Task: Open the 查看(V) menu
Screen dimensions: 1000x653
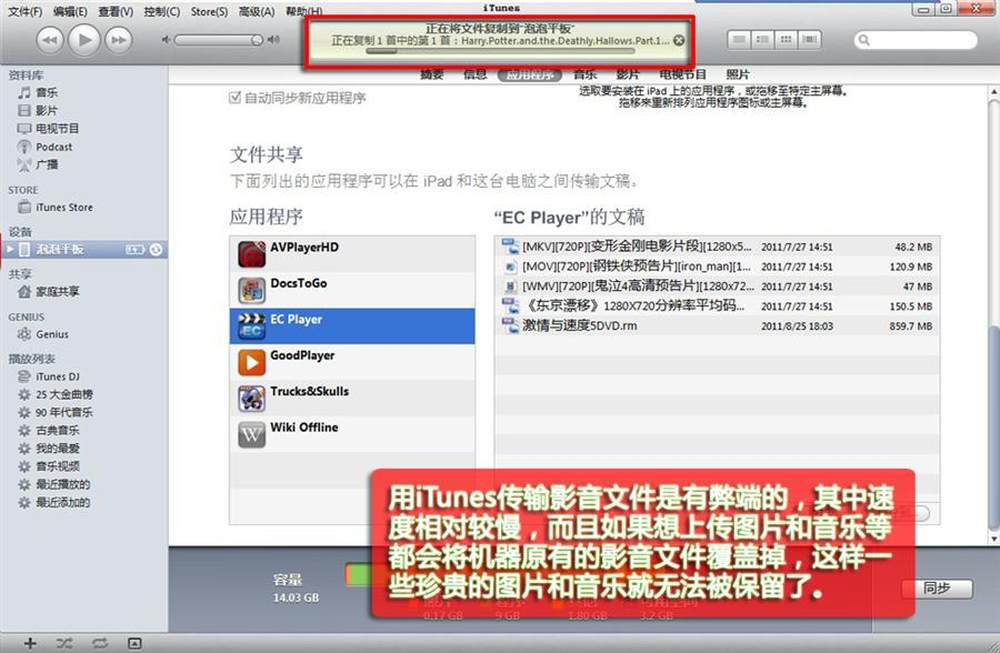Action: (x=115, y=11)
